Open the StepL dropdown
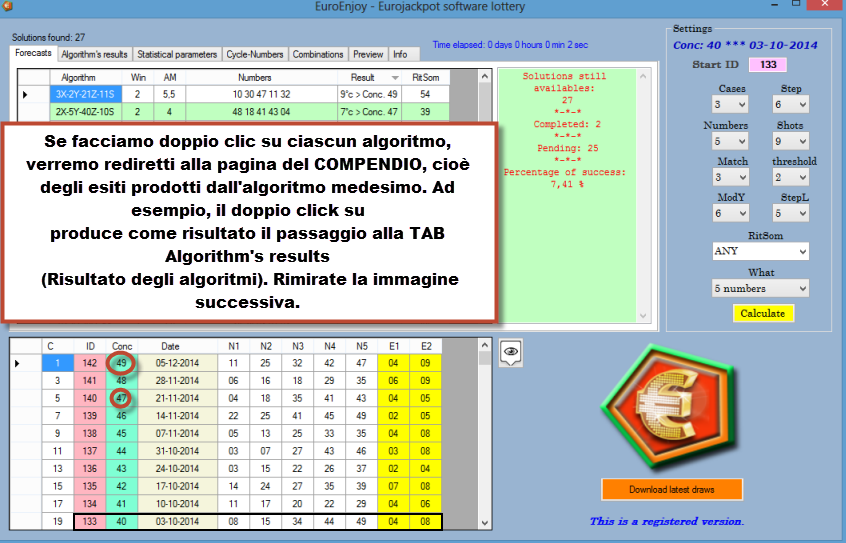The height and width of the screenshot is (543, 846). tap(791, 213)
